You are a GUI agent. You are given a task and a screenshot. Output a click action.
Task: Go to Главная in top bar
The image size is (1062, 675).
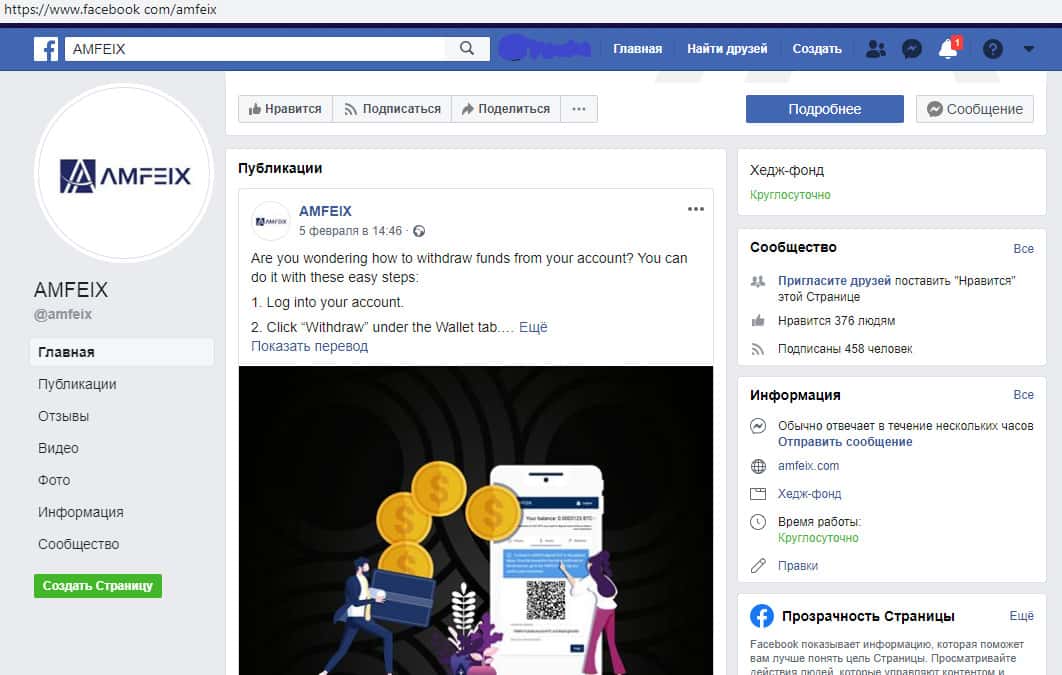point(637,49)
